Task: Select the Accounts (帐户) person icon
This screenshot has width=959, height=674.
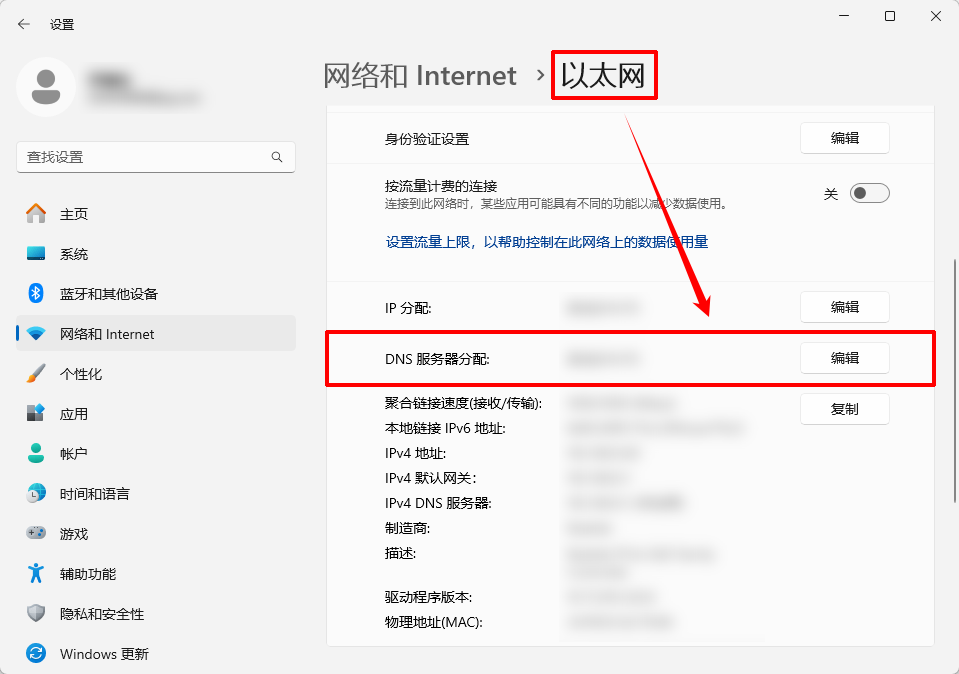Action: tap(36, 453)
